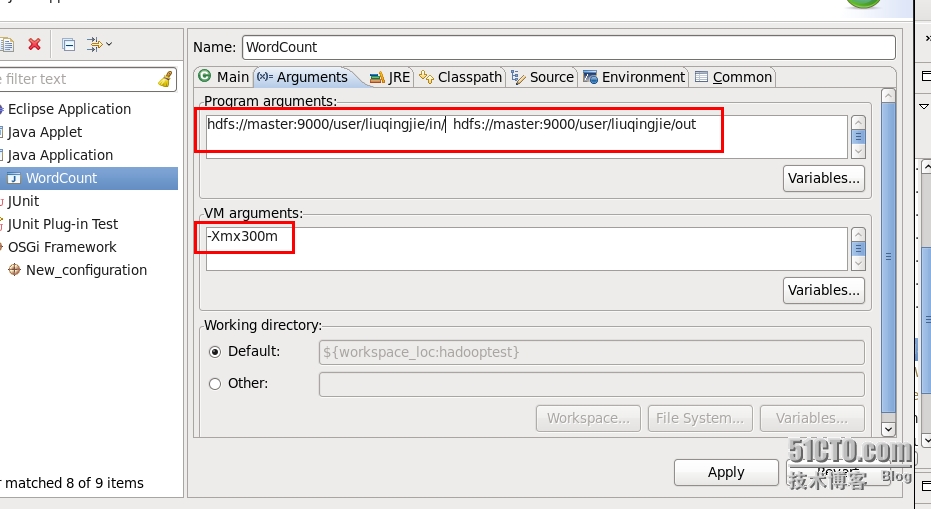
Task: Open the filter launch configurations dropdown
Action: 99,45
